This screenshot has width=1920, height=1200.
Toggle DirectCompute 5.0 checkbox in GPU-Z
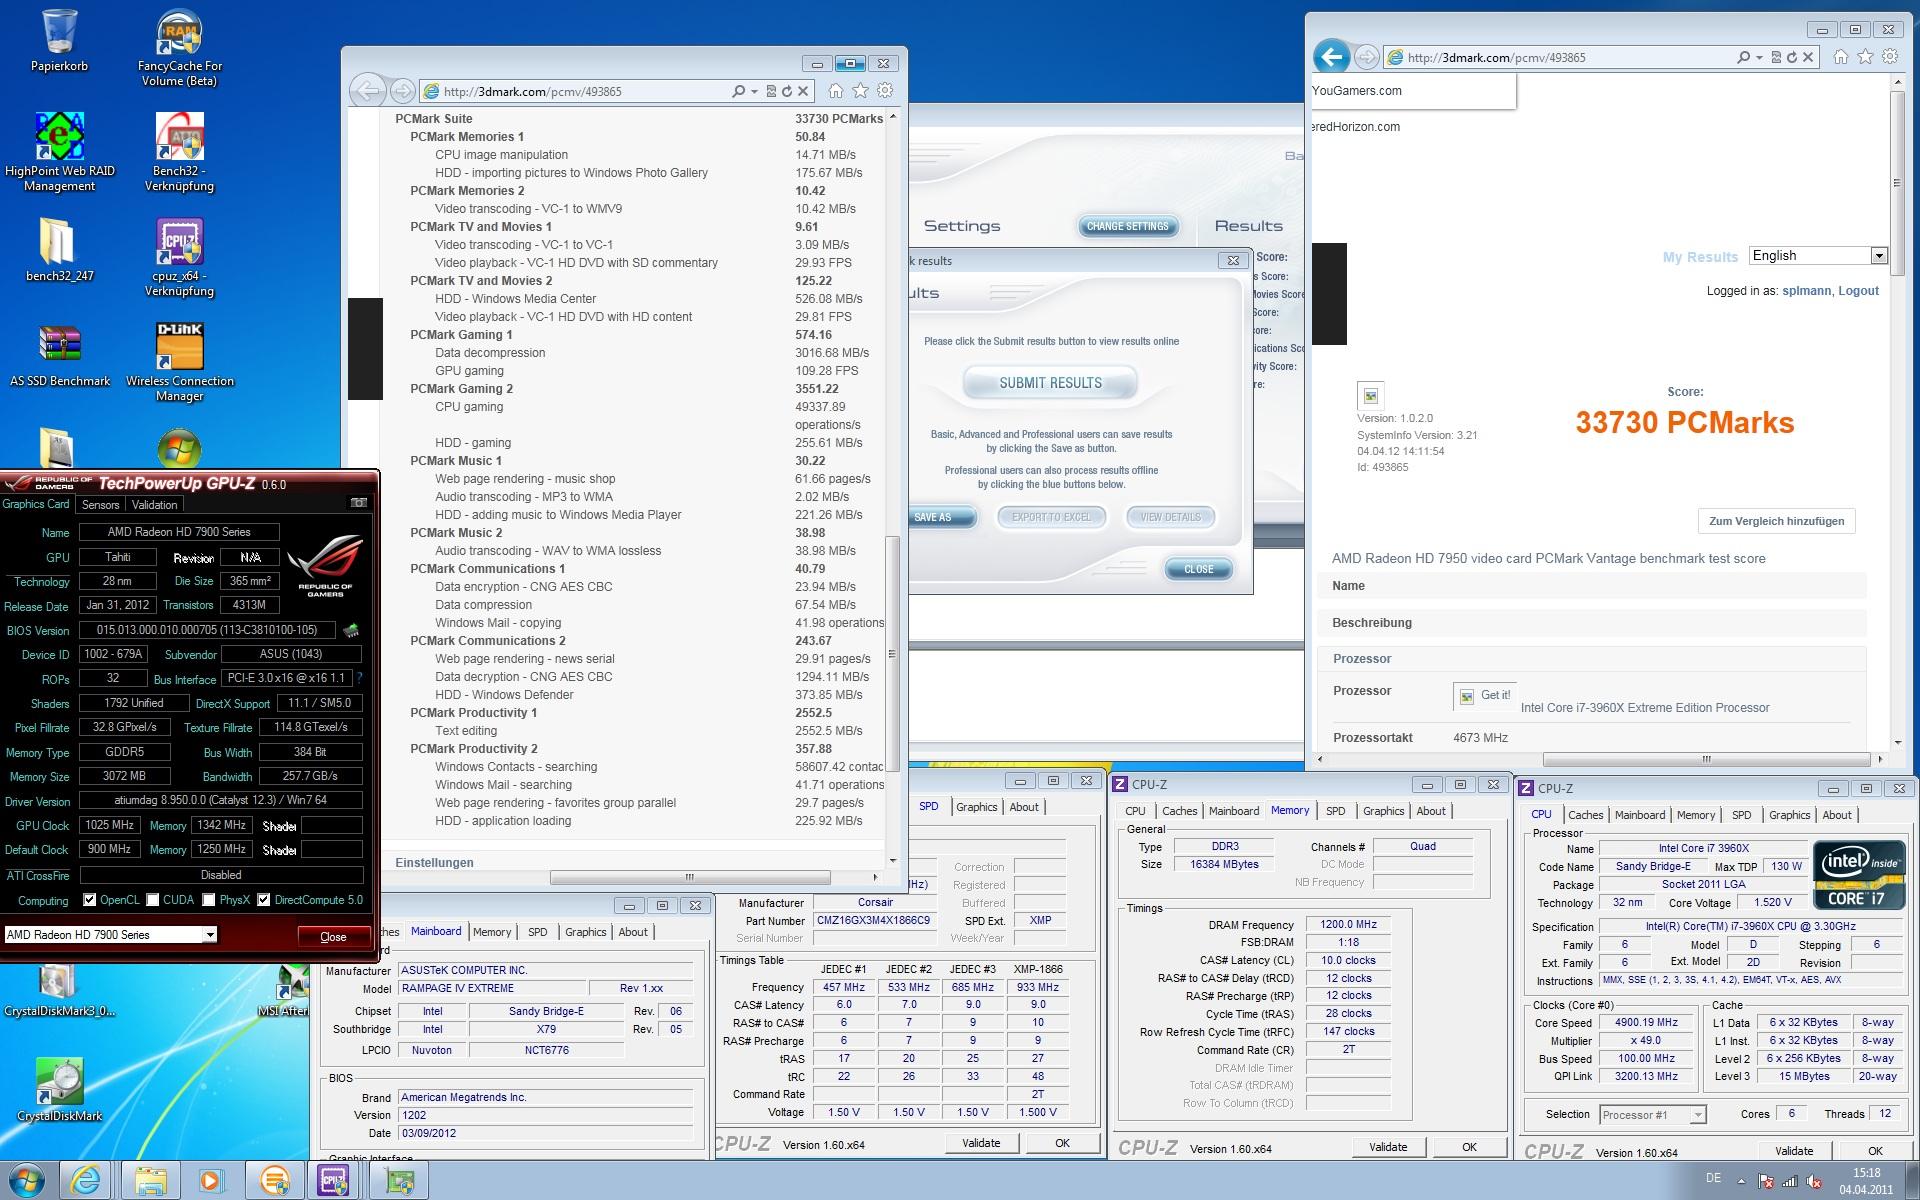[264, 900]
